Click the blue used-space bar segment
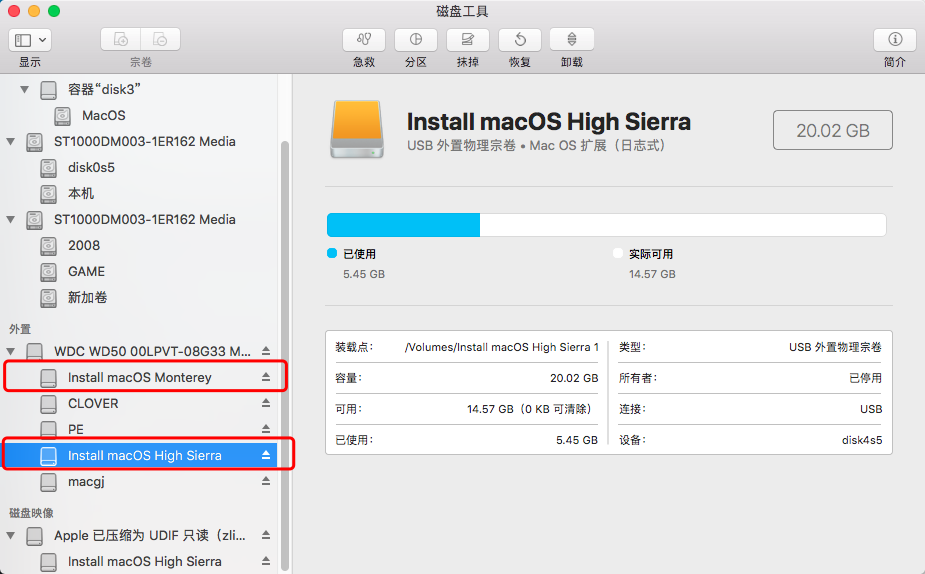Screen dimensions: 925x574 point(403,224)
